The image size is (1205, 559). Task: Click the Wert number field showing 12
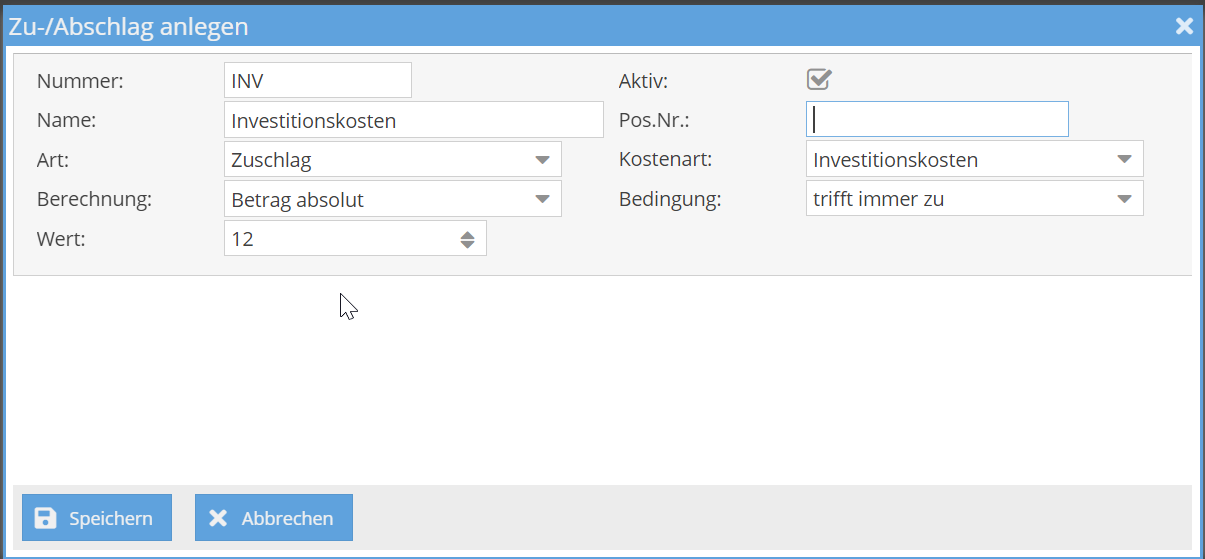point(340,239)
